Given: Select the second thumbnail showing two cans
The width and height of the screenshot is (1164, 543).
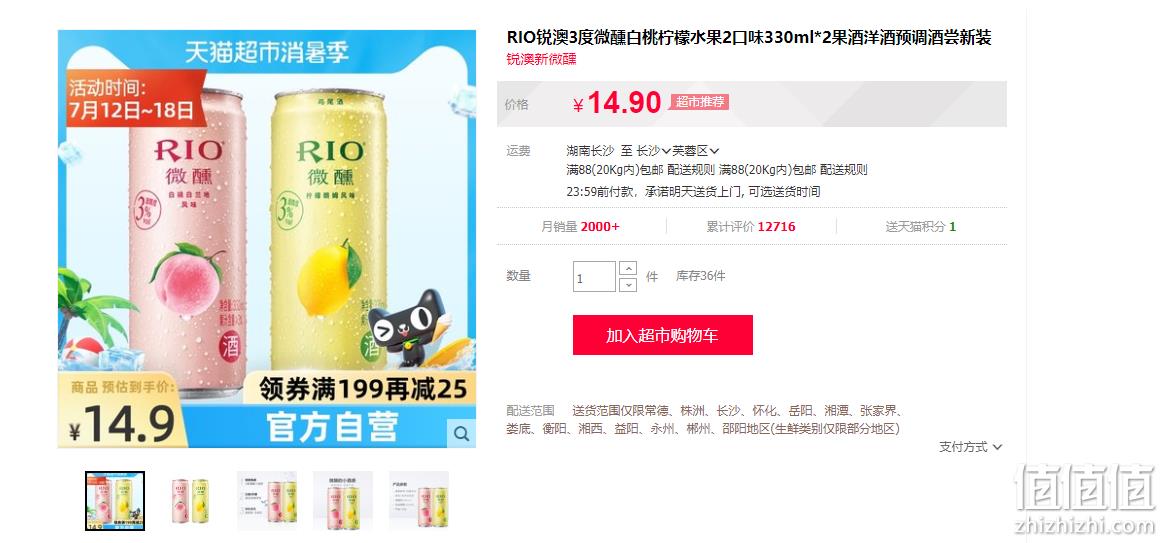Looking at the screenshot, I should pyautogui.click(x=191, y=501).
